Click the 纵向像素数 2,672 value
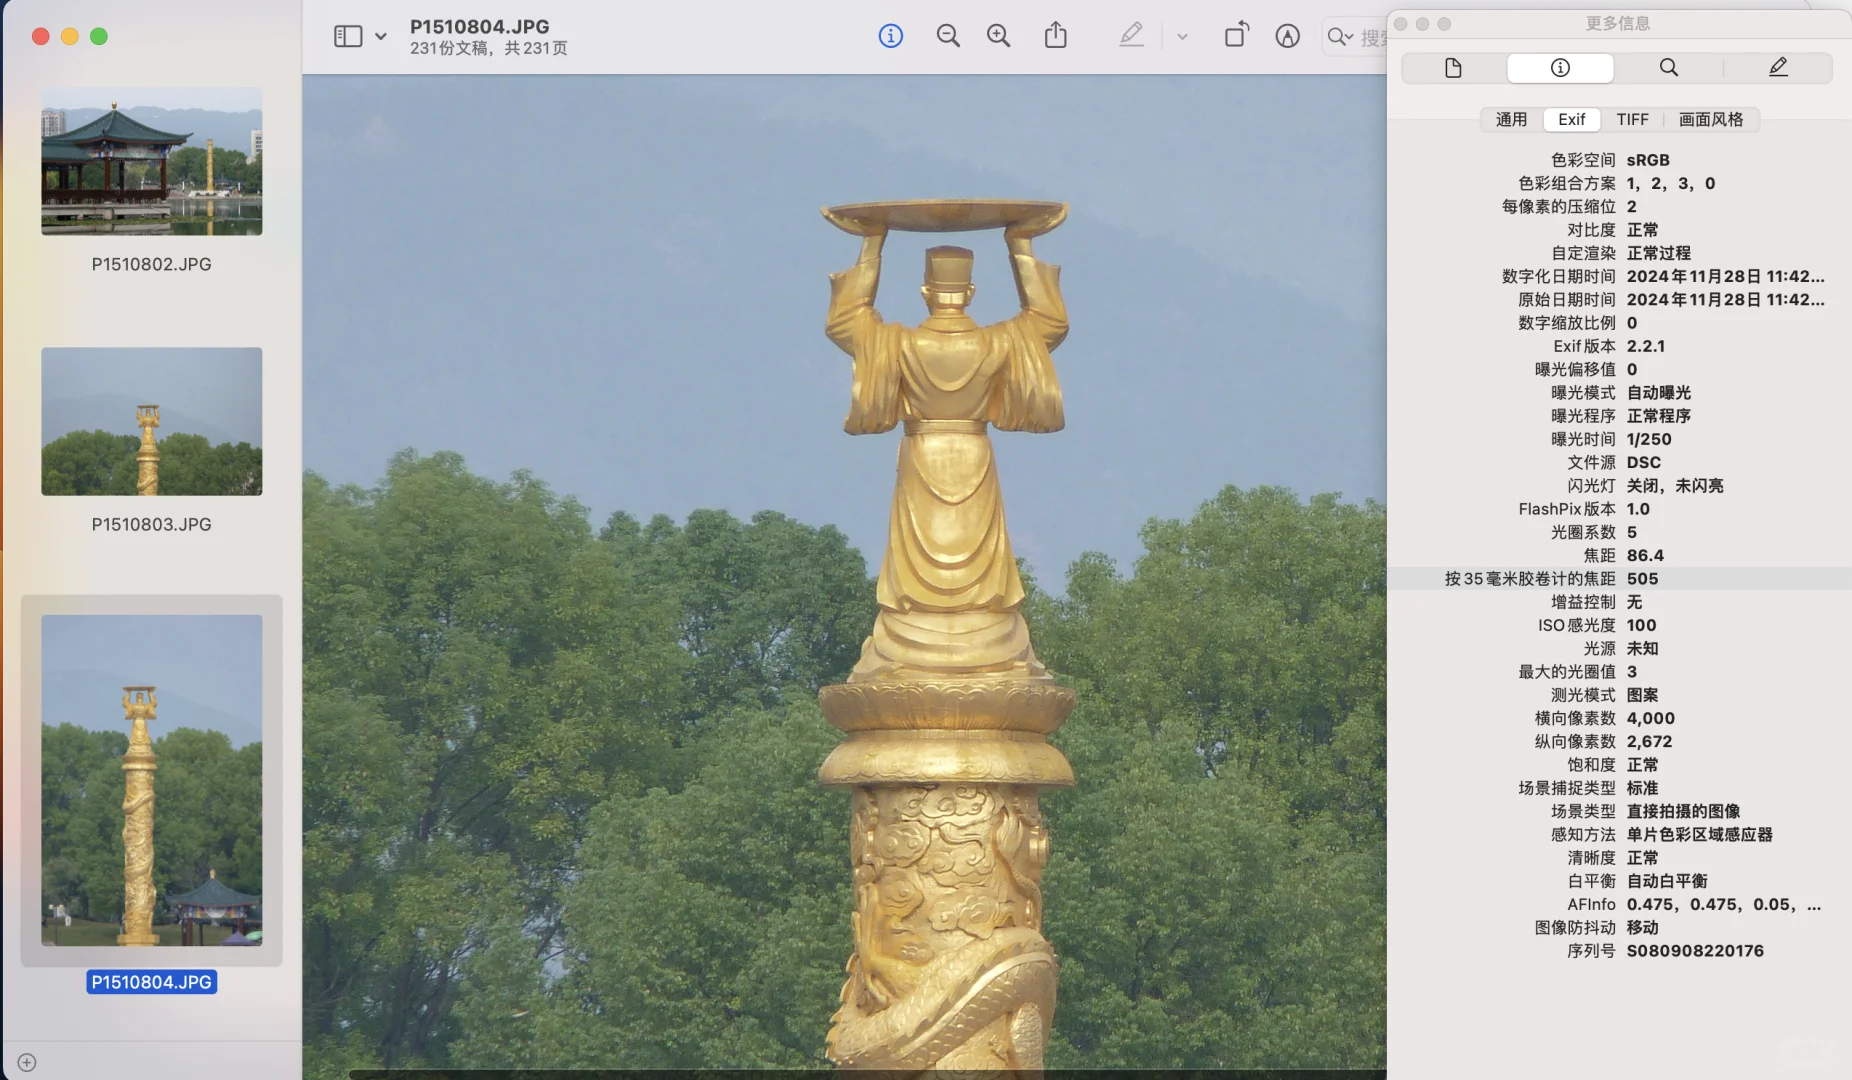Image resolution: width=1852 pixels, height=1080 pixels. point(1649,741)
